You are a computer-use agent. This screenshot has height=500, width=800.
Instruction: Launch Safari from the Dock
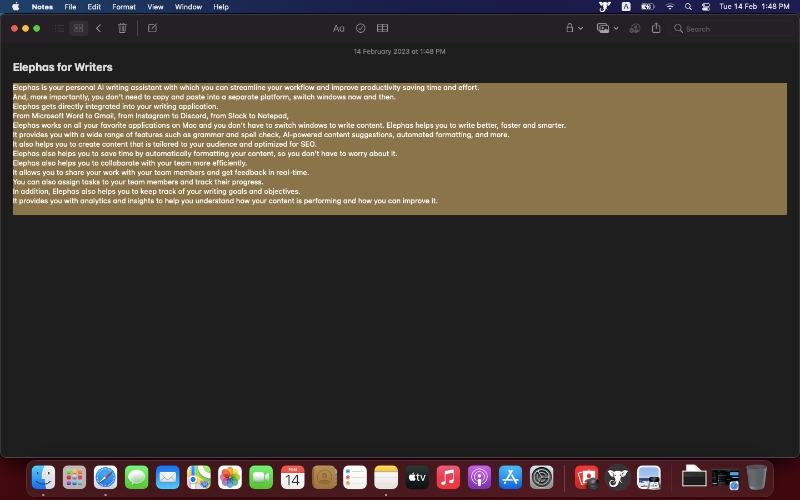pos(106,478)
